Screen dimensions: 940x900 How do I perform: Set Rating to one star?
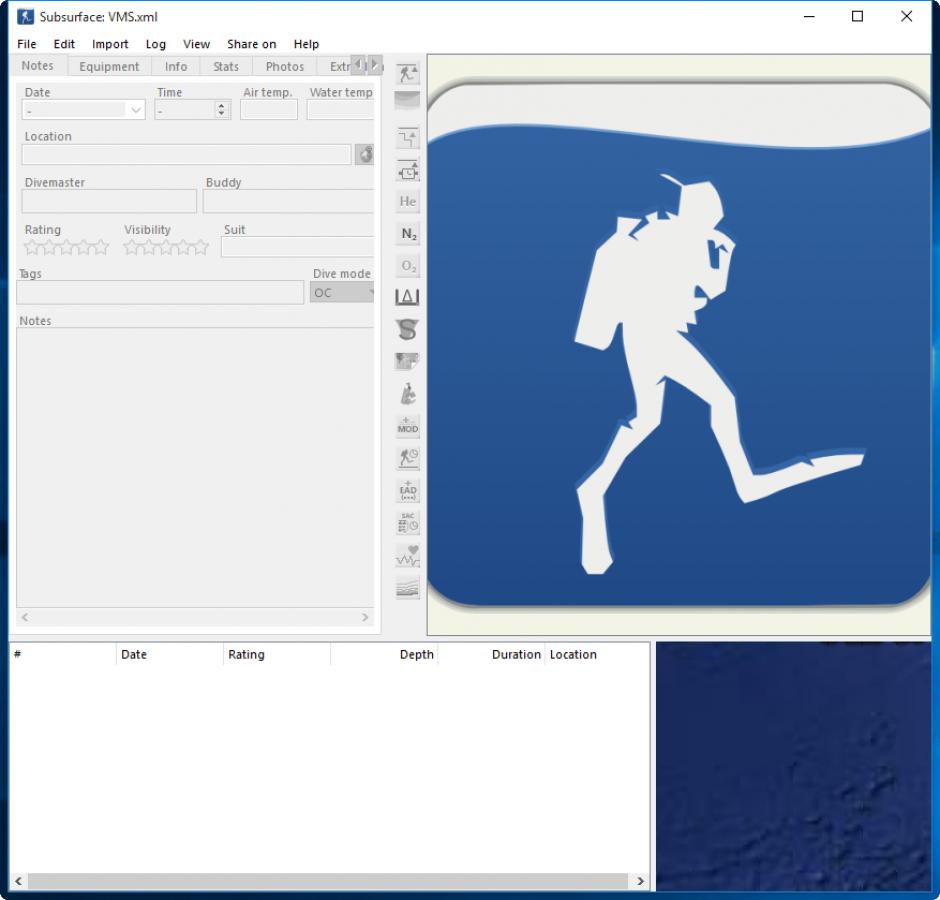point(31,247)
